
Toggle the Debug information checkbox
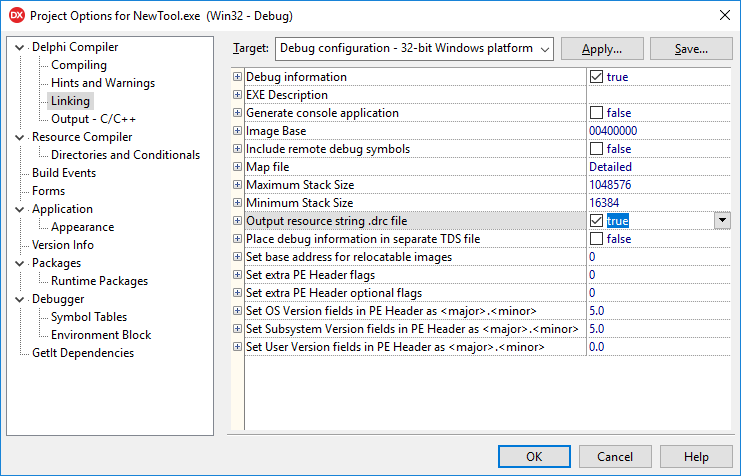[596, 77]
